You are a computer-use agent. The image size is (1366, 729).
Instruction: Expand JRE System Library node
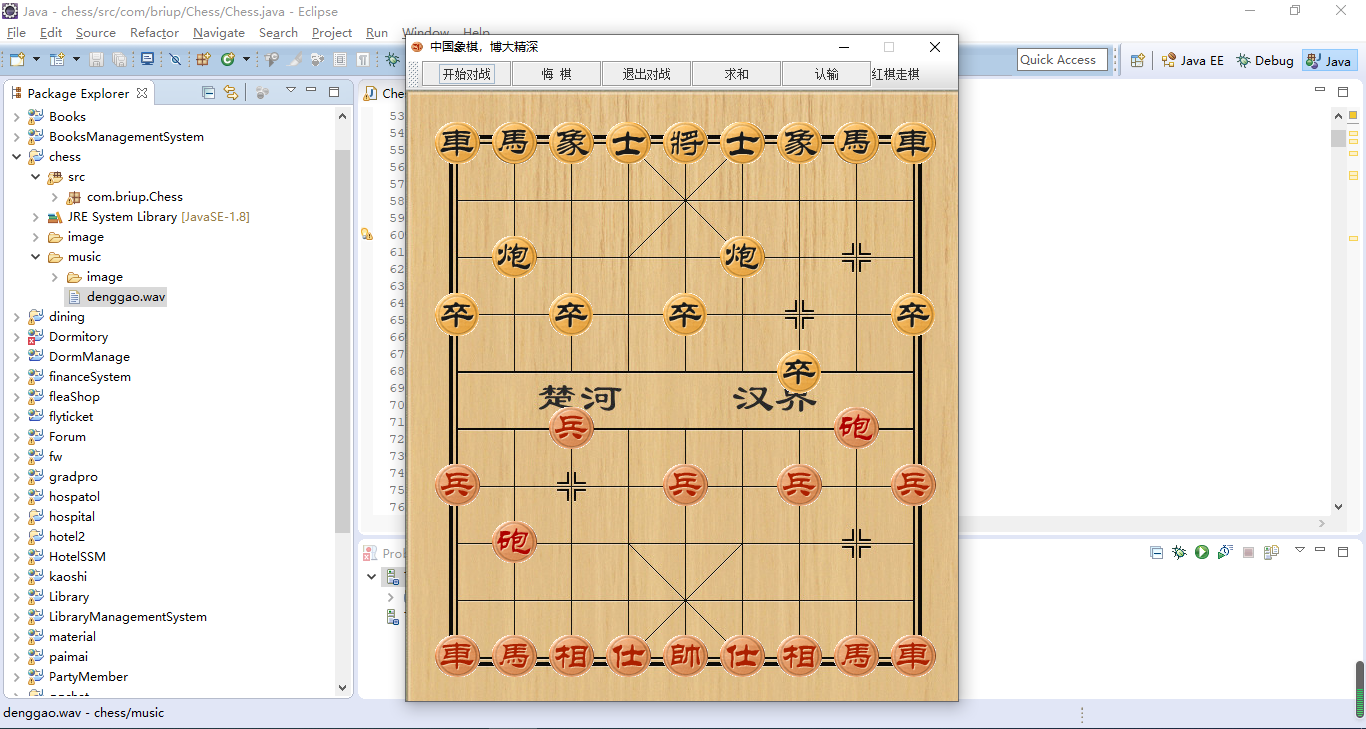coord(35,217)
